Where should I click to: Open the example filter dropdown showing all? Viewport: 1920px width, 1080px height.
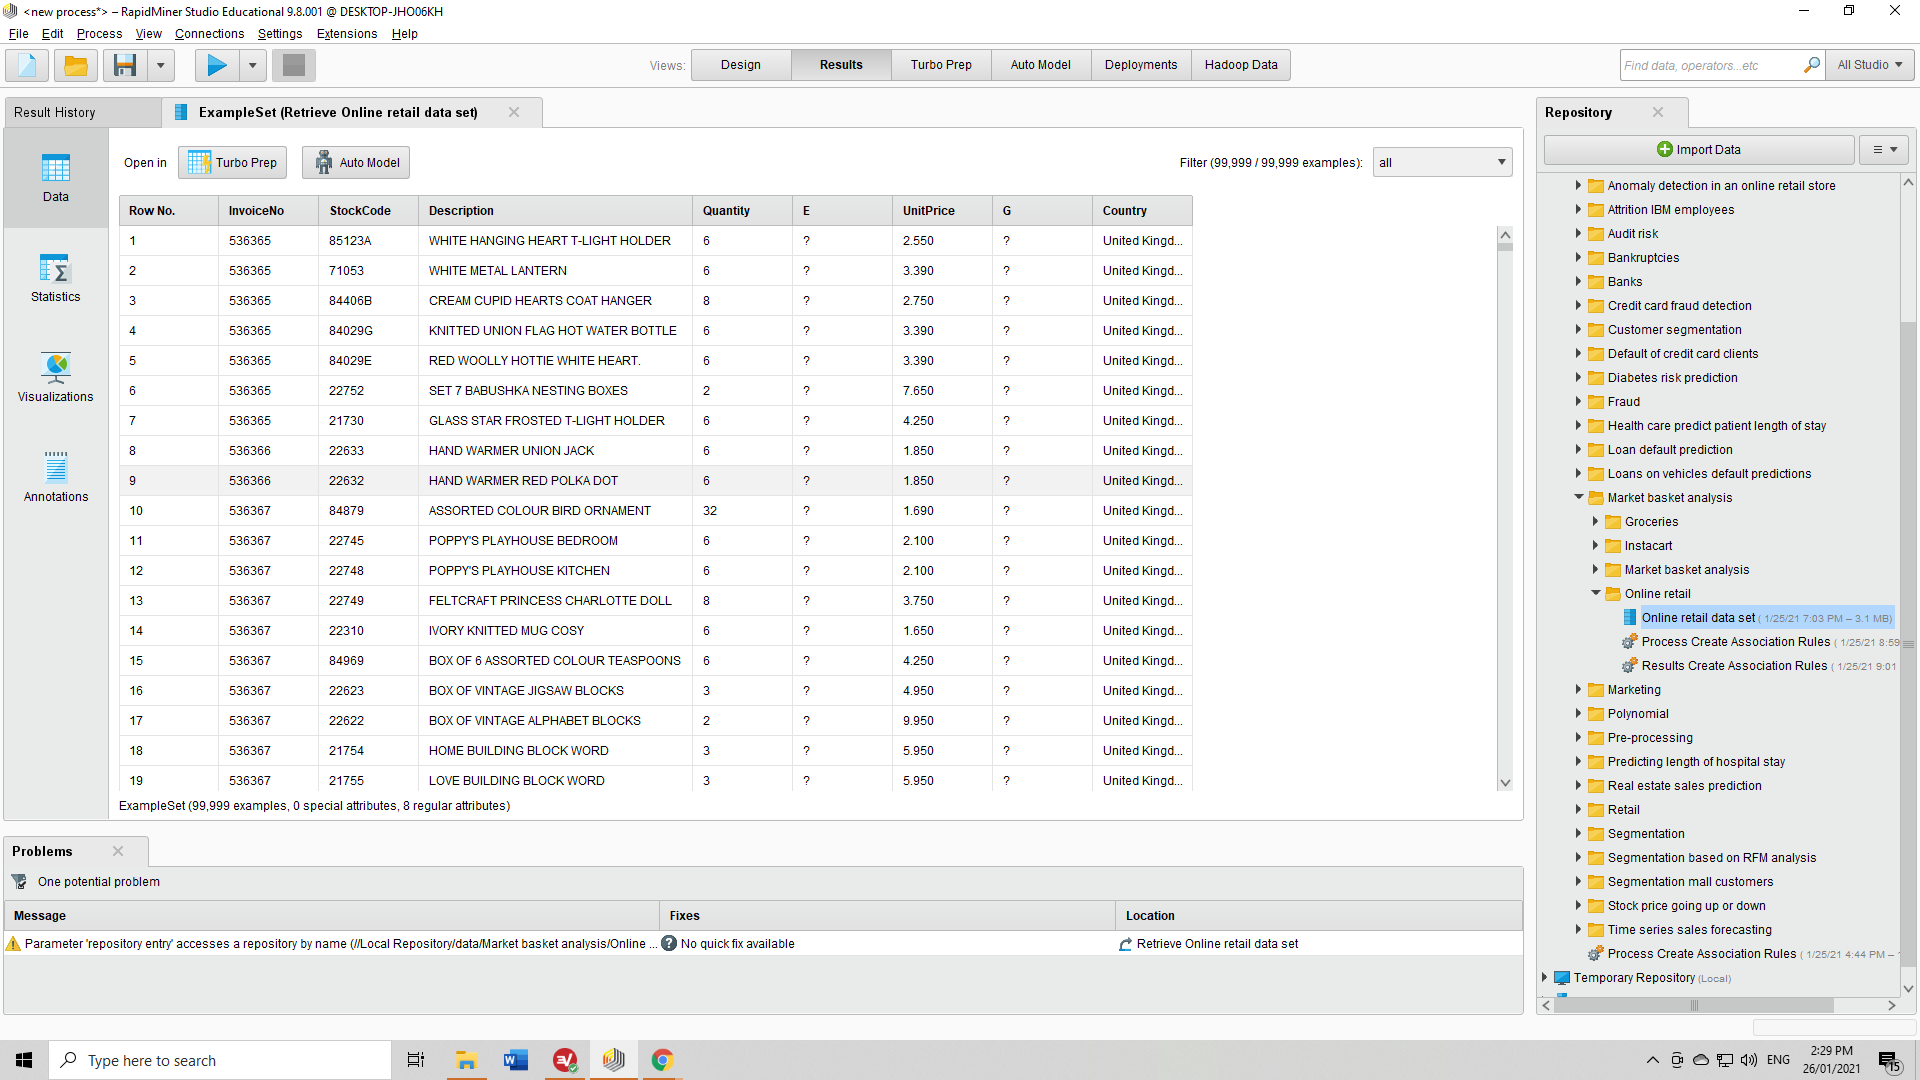click(x=1442, y=162)
